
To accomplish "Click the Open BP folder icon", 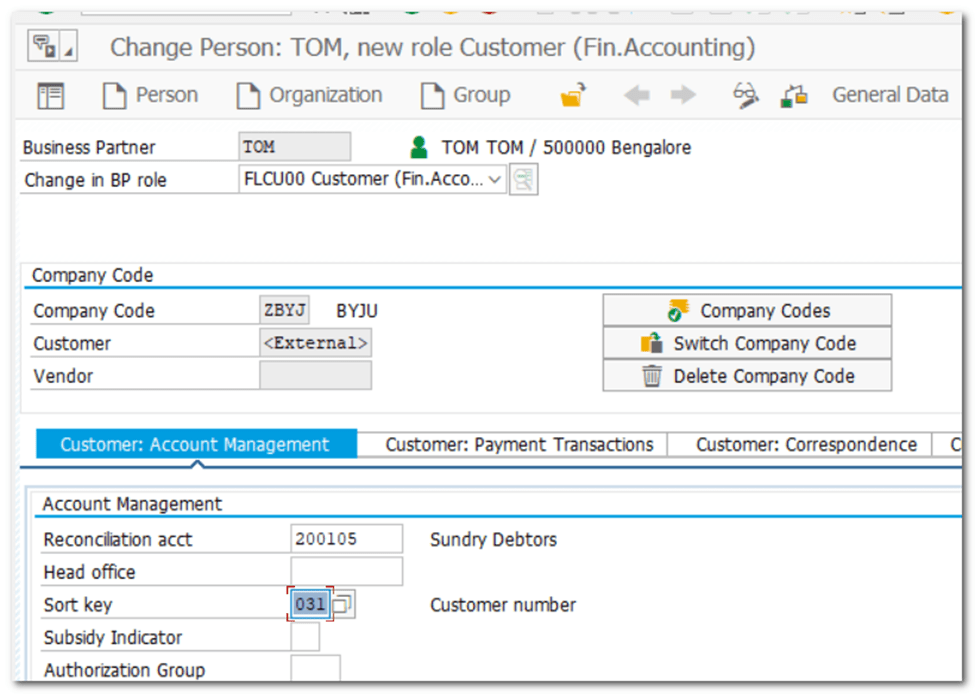I will coord(572,96).
